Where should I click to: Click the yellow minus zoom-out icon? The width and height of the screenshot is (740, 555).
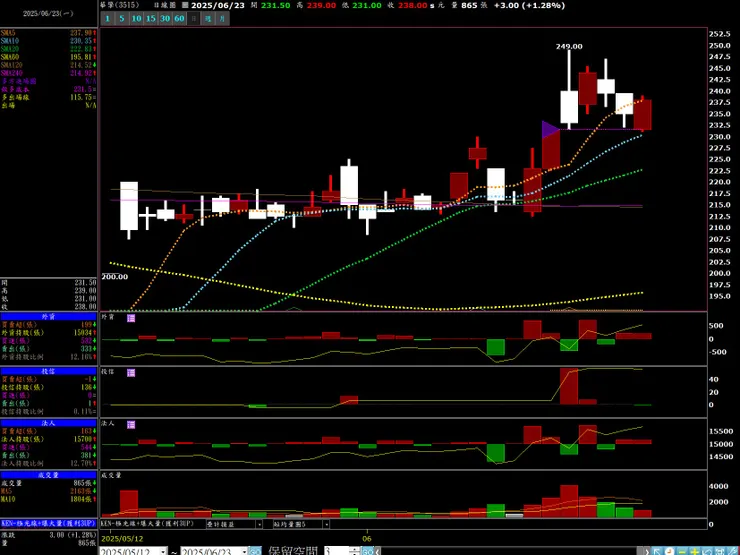click(x=682, y=551)
